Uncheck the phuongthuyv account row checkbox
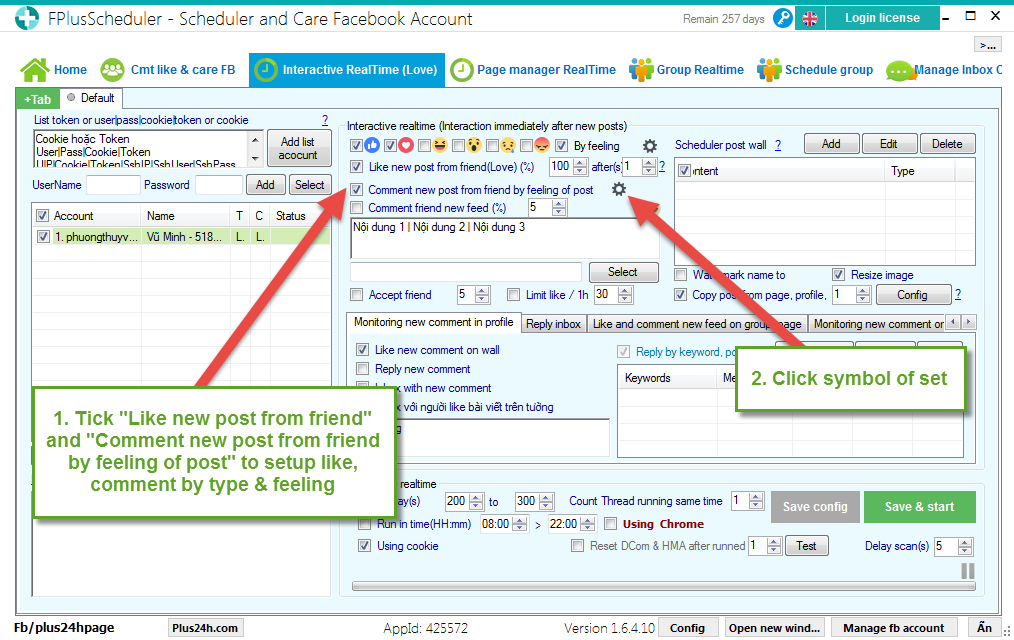This screenshot has width=1014, height=640. [43, 237]
